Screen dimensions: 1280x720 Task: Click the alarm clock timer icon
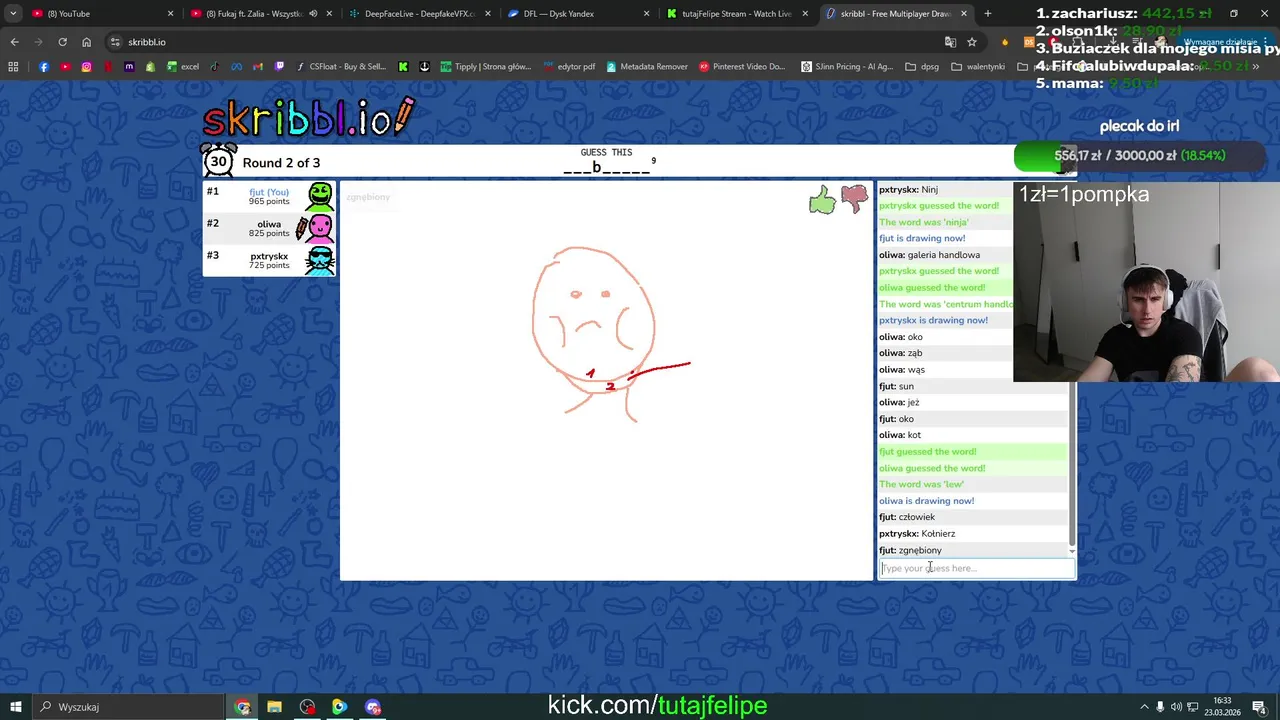(x=219, y=161)
